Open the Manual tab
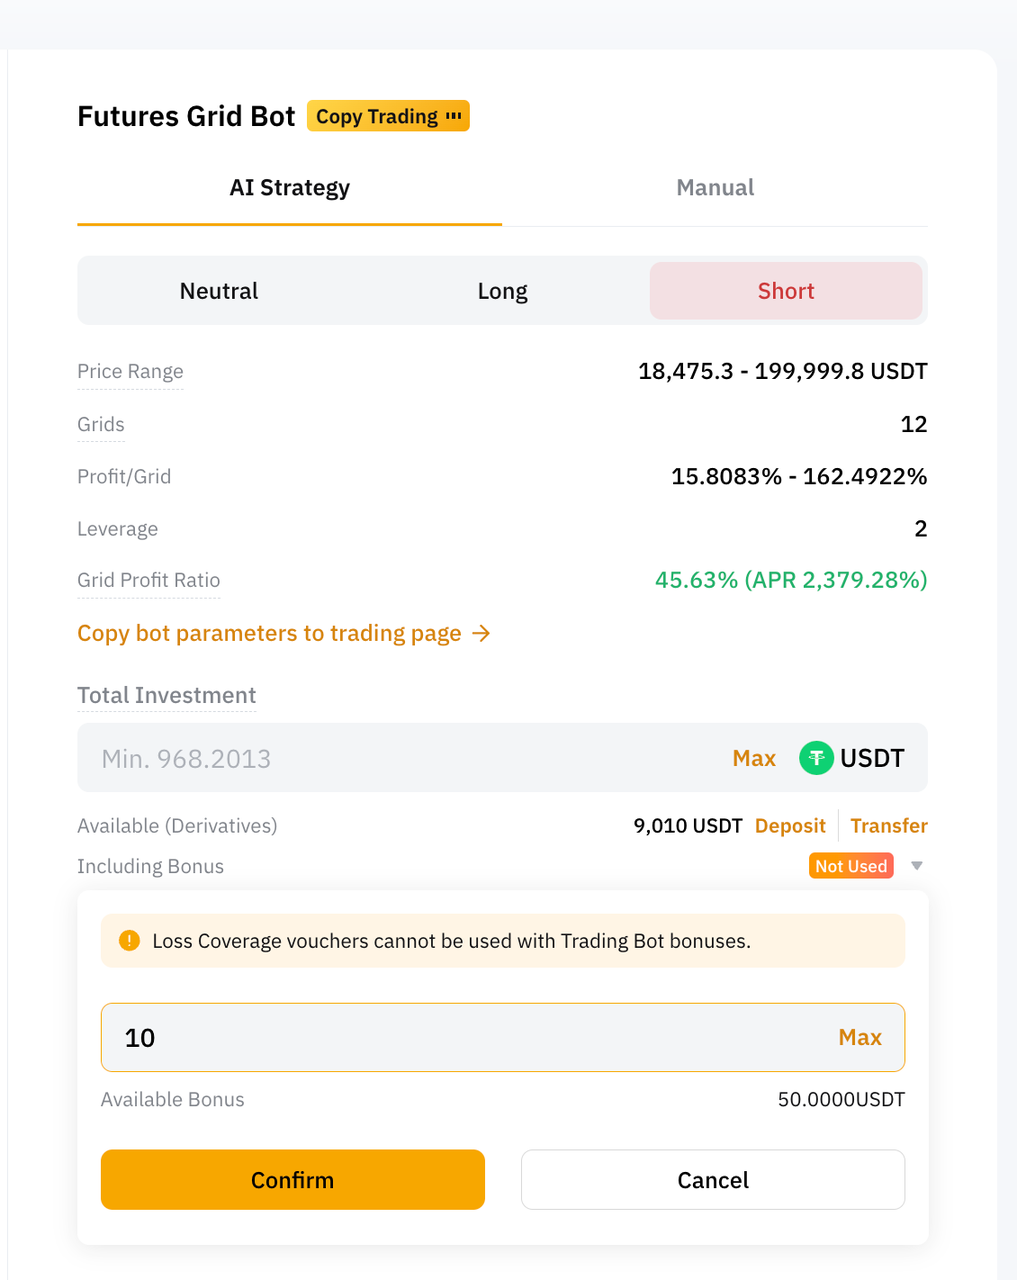The height and width of the screenshot is (1280, 1017). tap(715, 188)
